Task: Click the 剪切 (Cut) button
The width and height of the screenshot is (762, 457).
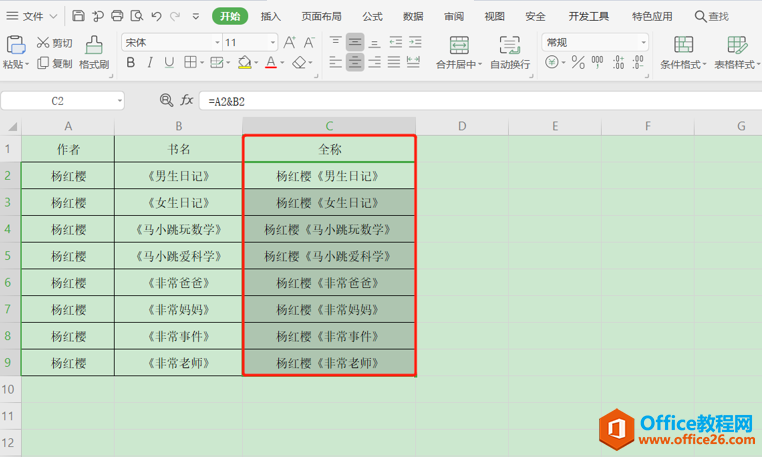Action: 54,43
